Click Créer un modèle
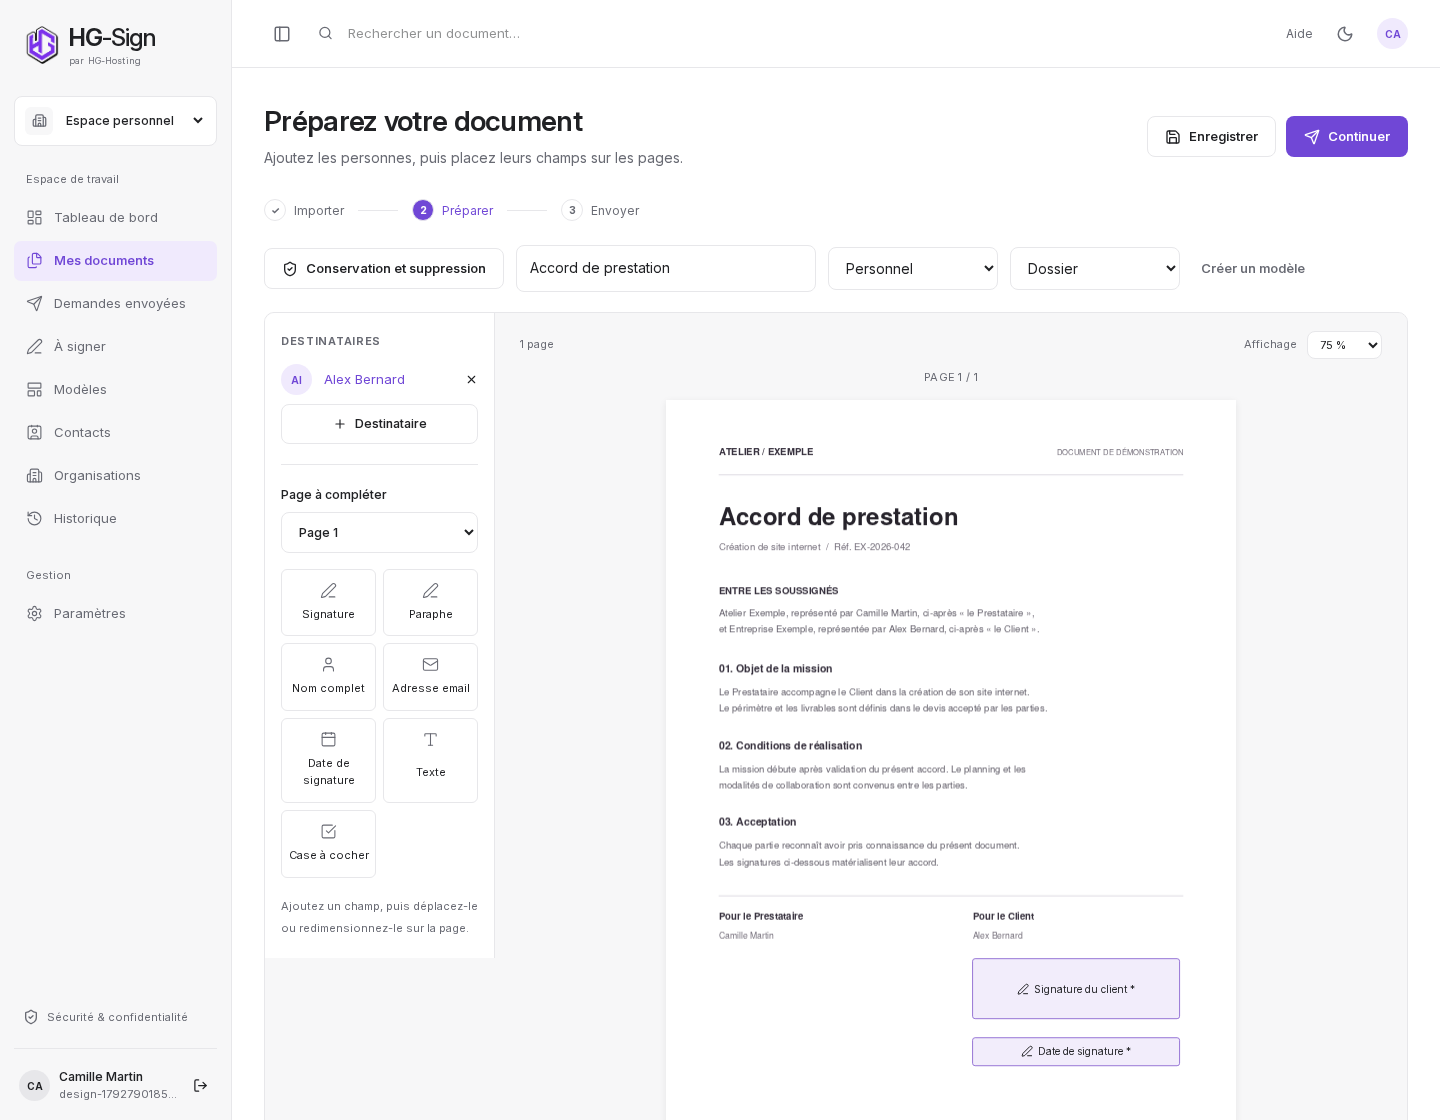This screenshot has height=1120, width=1440. coord(1253,269)
